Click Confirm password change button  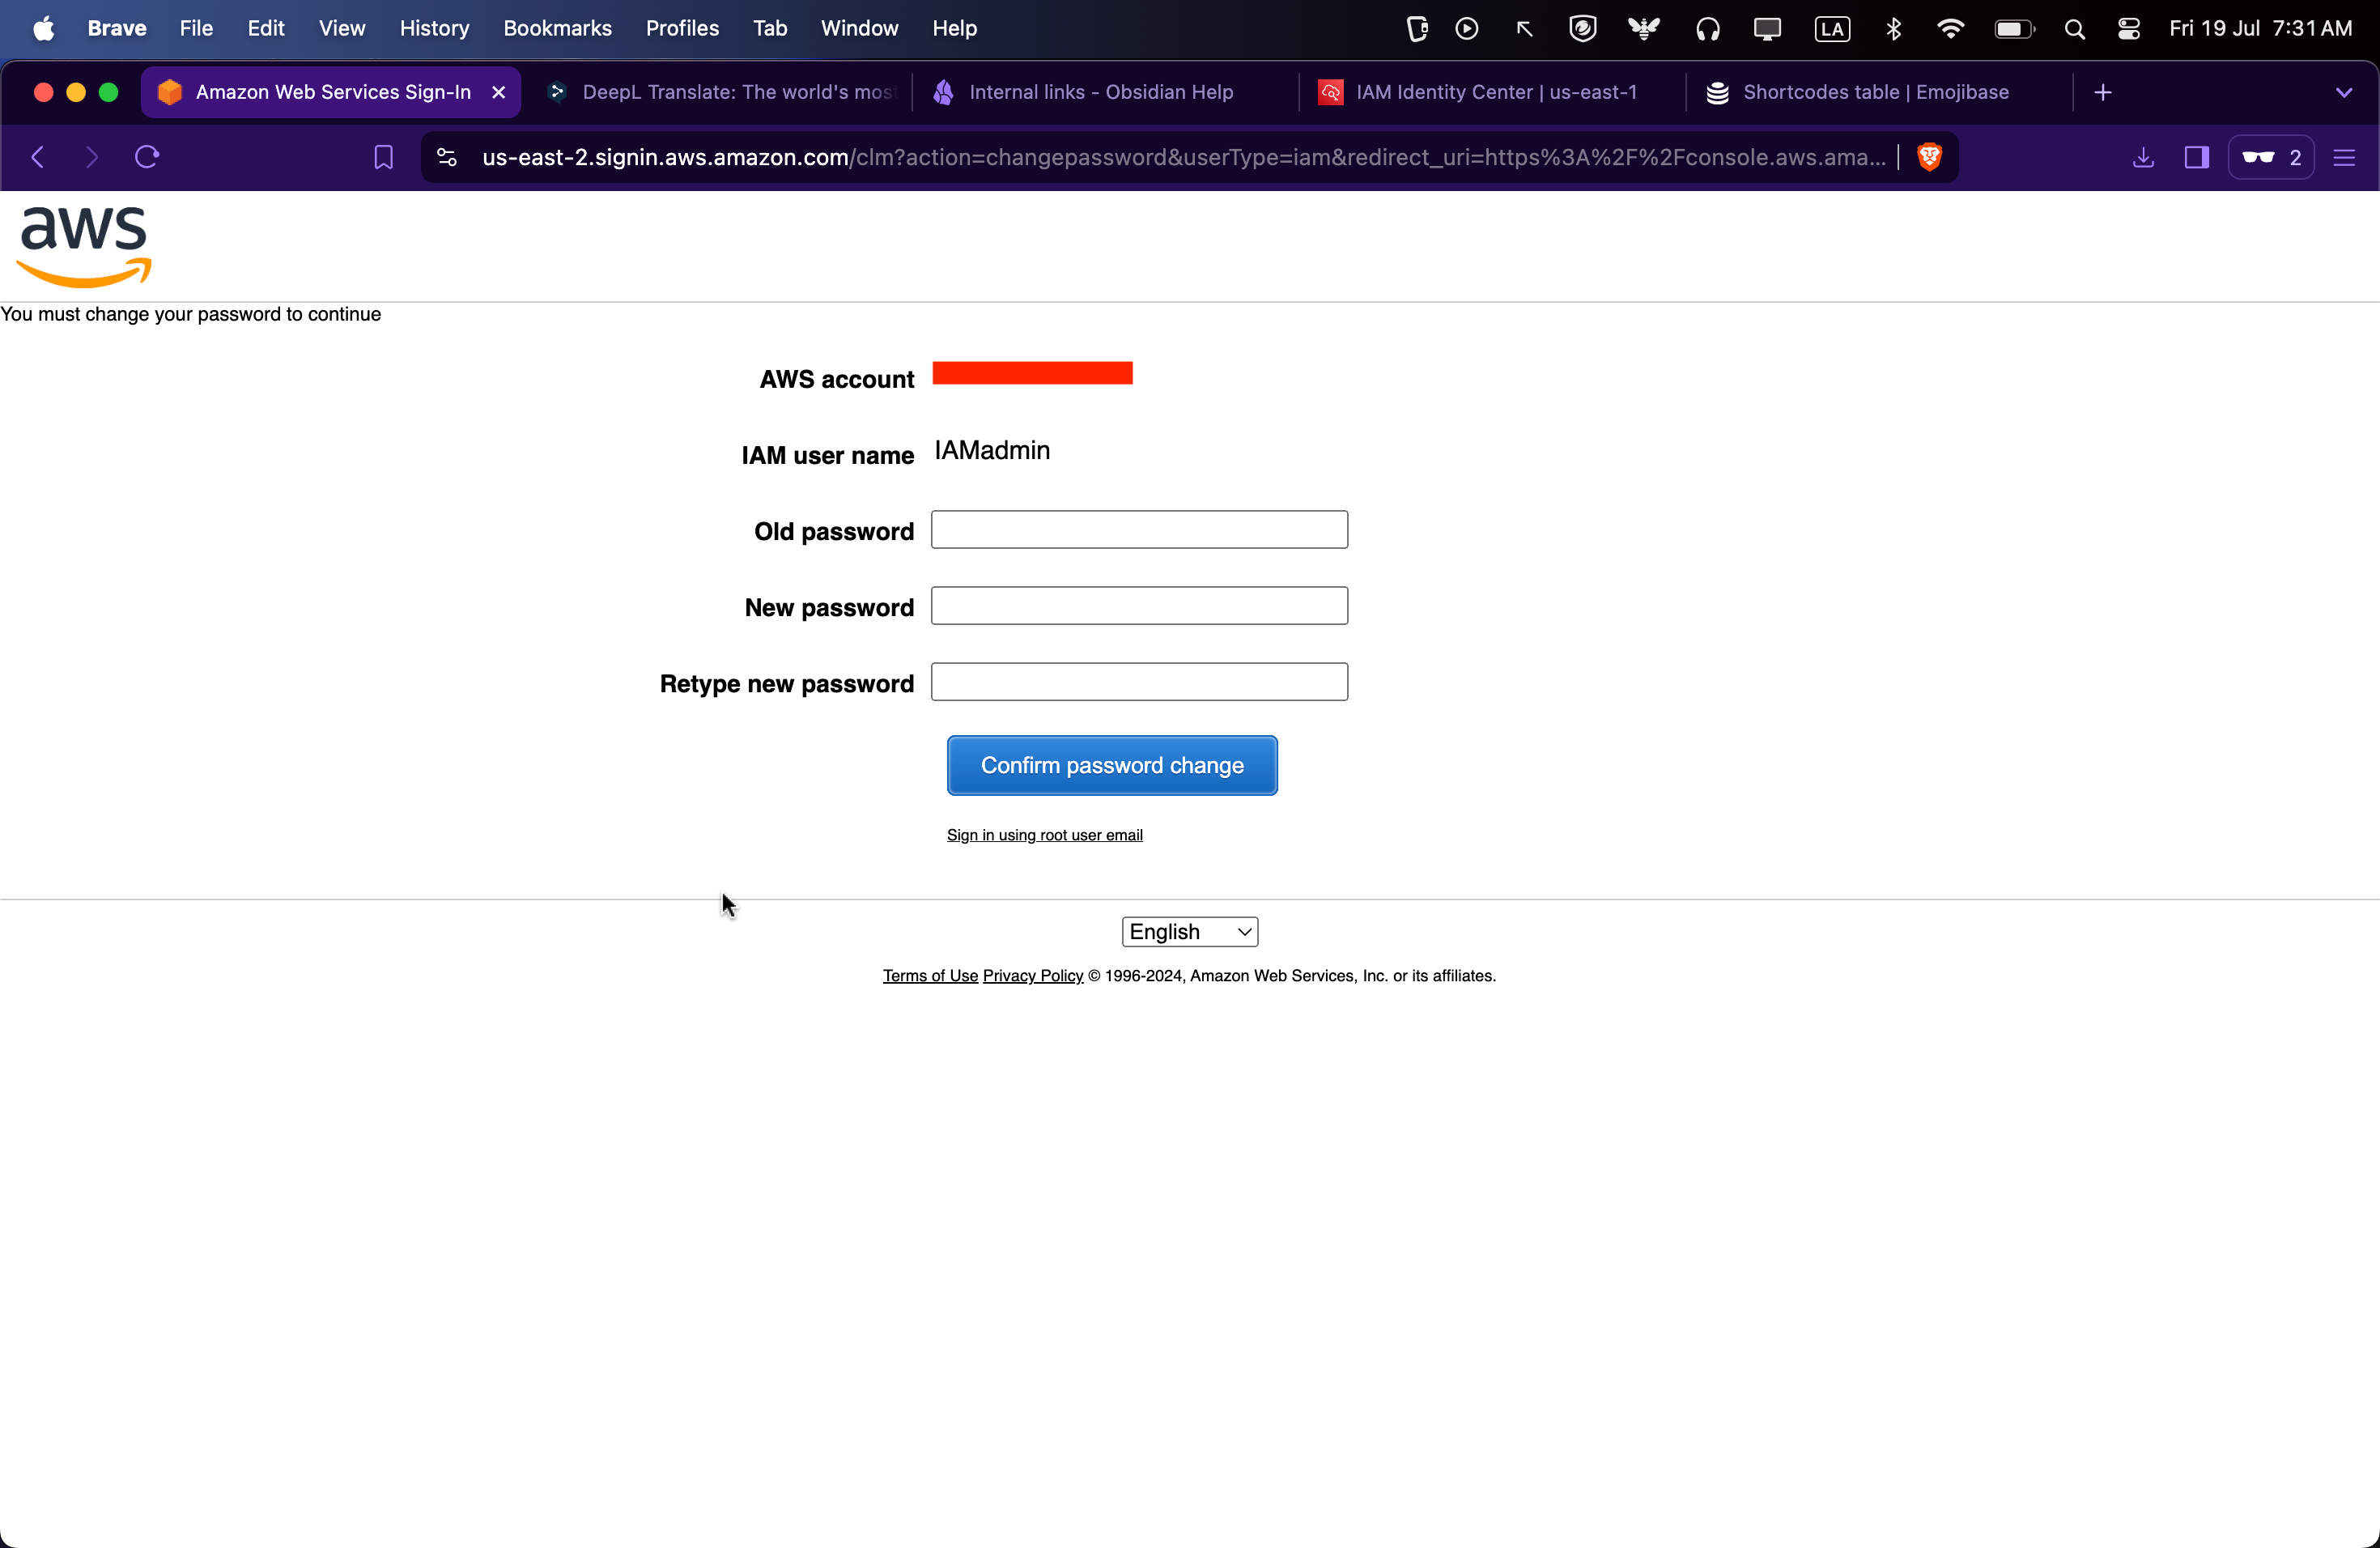click(x=1112, y=765)
